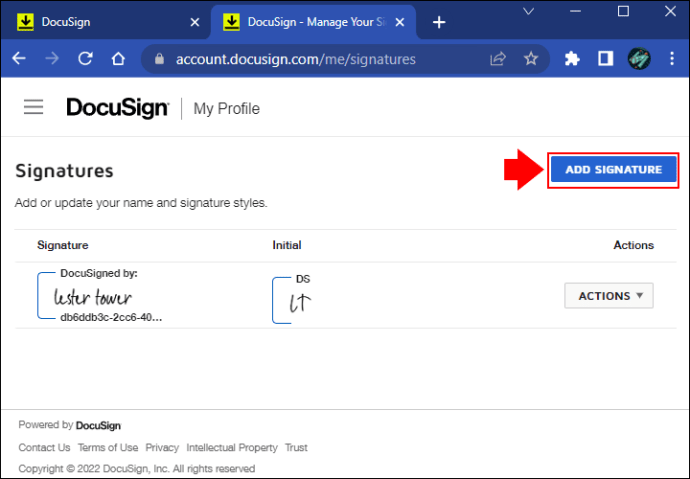
Task: Click the browser Back arrow
Action: coord(19,59)
